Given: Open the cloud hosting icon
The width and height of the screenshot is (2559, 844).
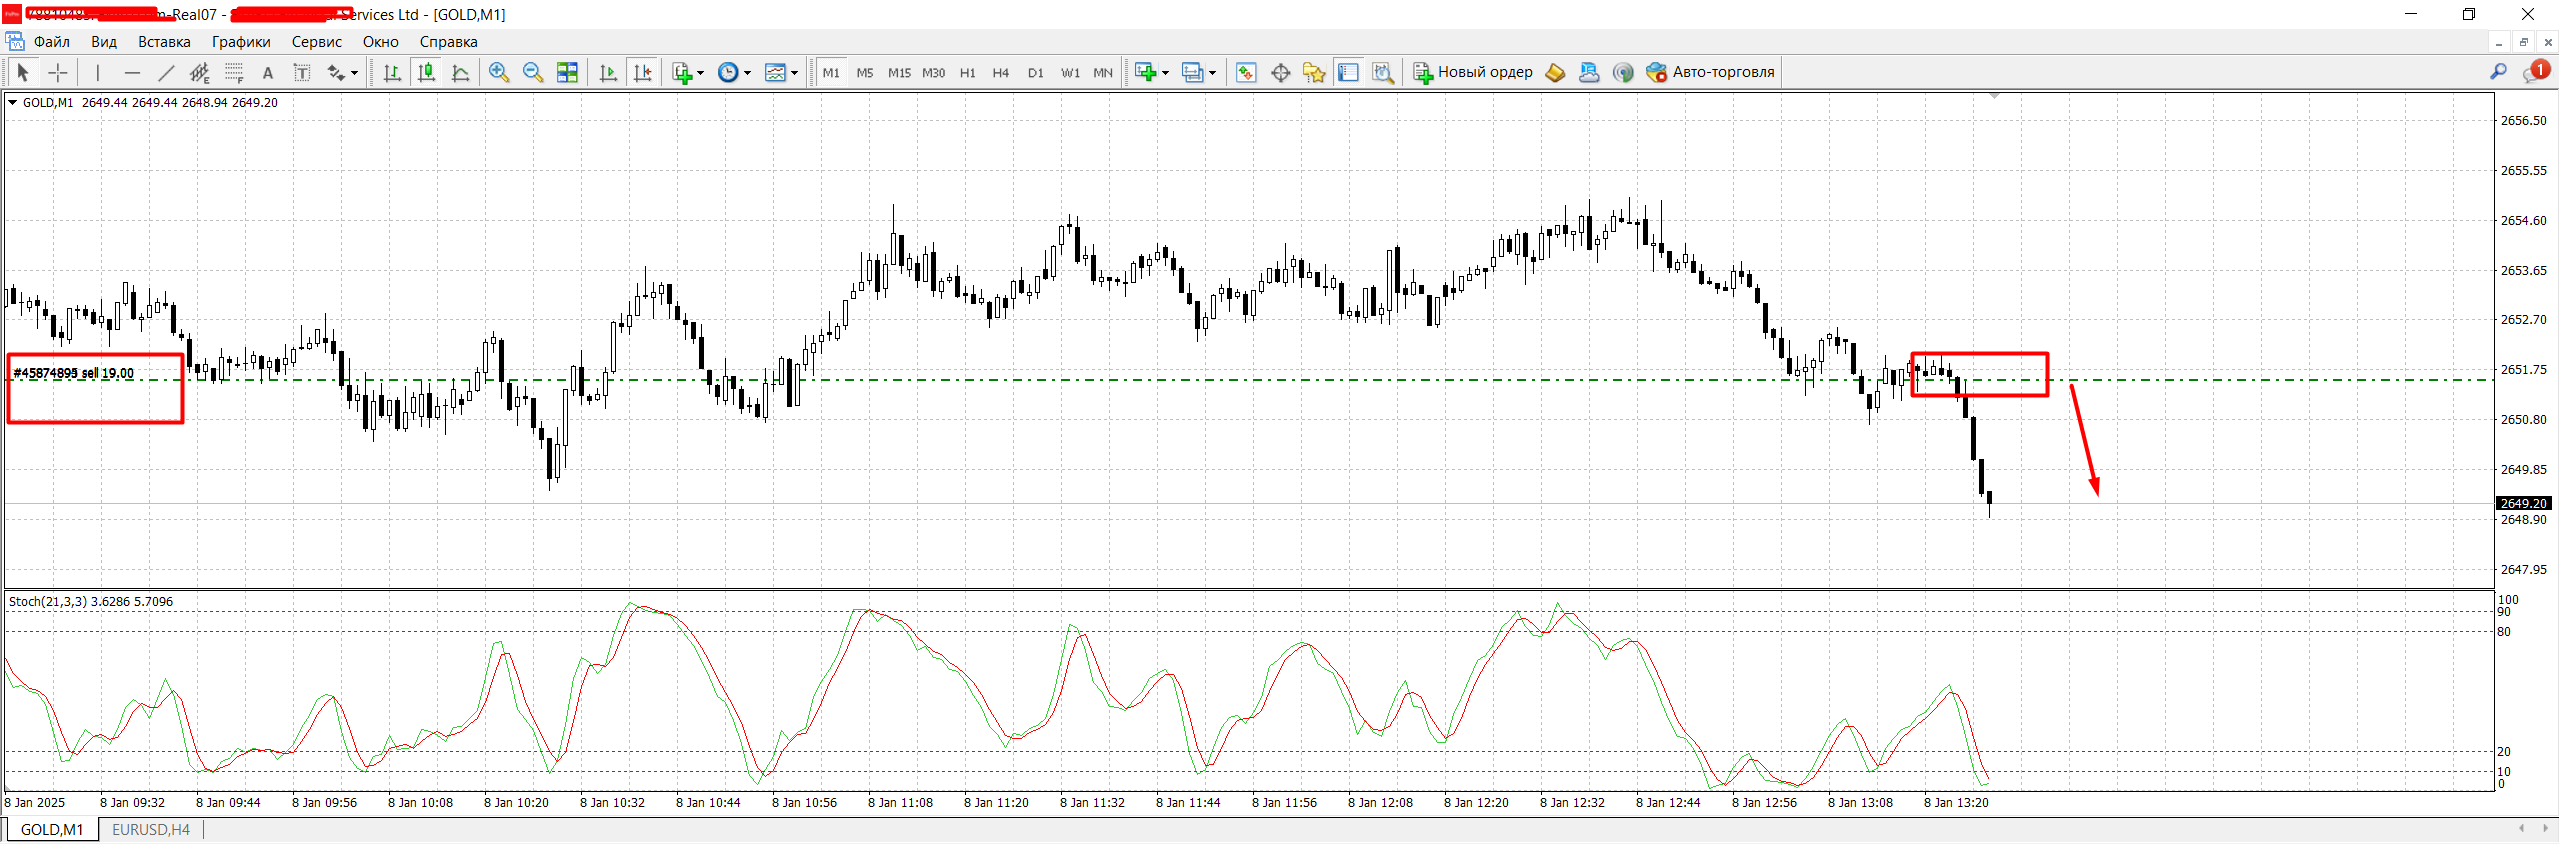Looking at the screenshot, I should click(1589, 72).
